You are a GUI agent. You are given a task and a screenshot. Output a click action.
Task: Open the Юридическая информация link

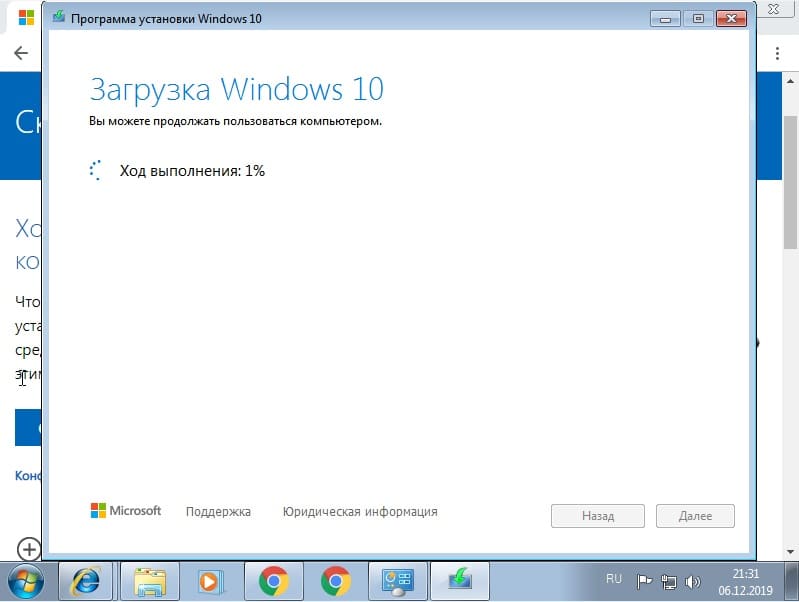coord(360,511)
